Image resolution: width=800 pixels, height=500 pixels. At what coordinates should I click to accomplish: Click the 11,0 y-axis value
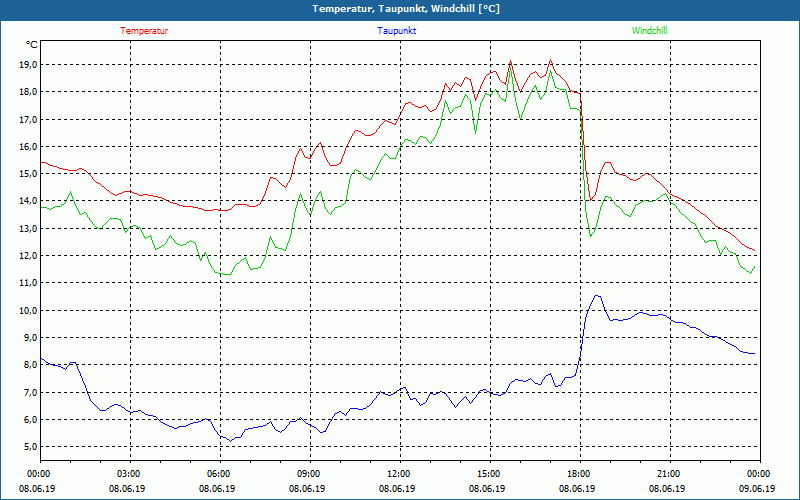click(x=29, y=283)
